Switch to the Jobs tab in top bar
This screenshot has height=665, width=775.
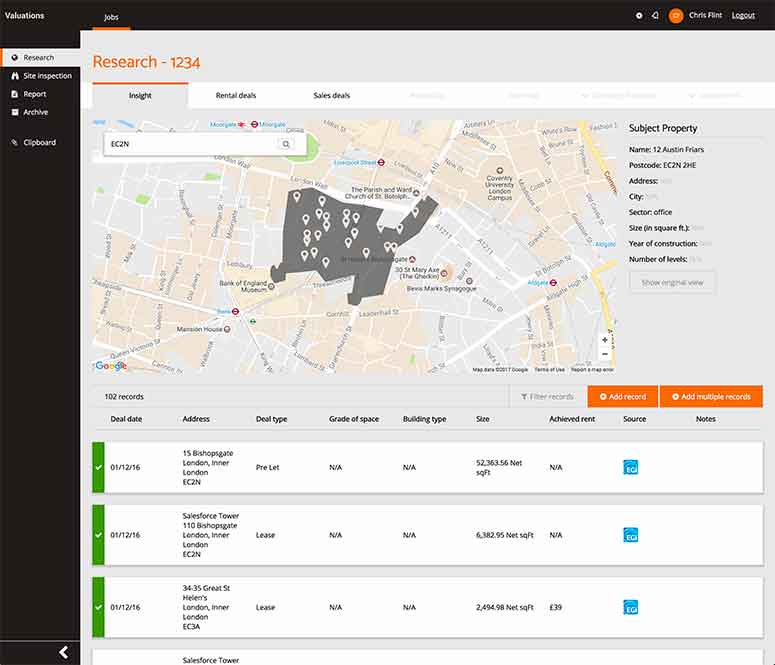click(x=111, y=17)
